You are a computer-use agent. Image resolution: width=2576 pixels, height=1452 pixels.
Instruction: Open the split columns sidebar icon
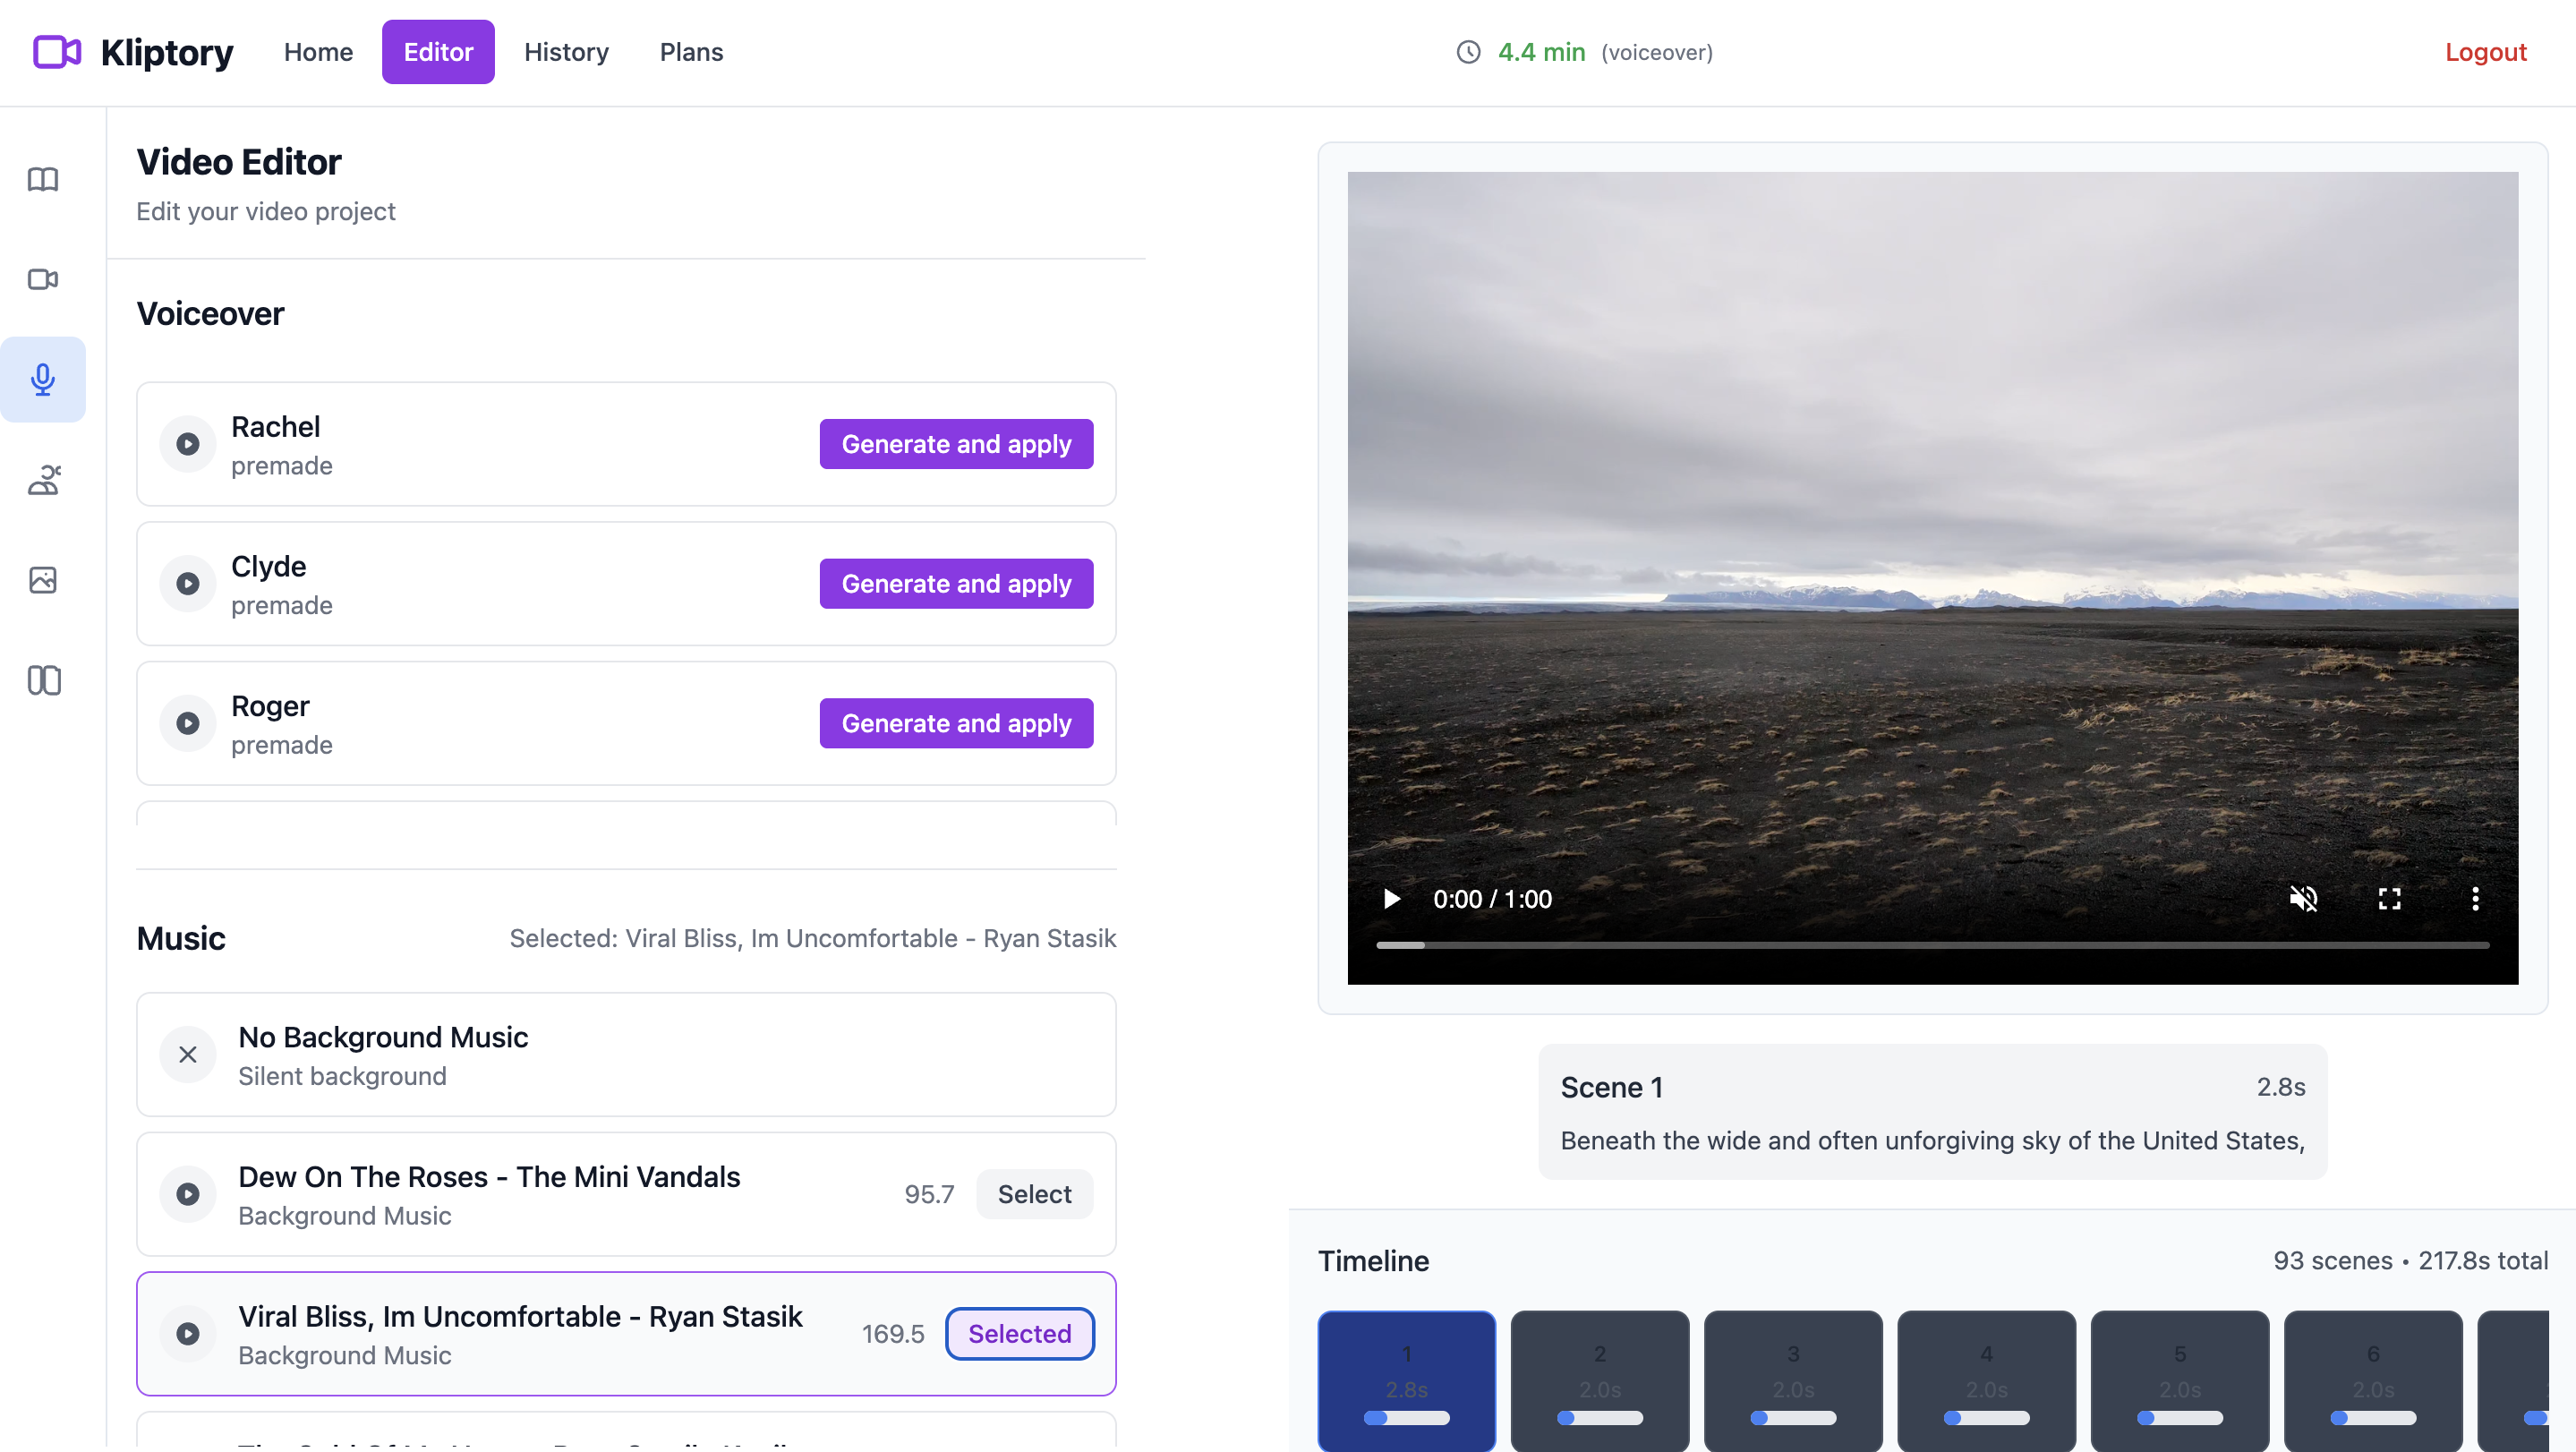(43, 680)
